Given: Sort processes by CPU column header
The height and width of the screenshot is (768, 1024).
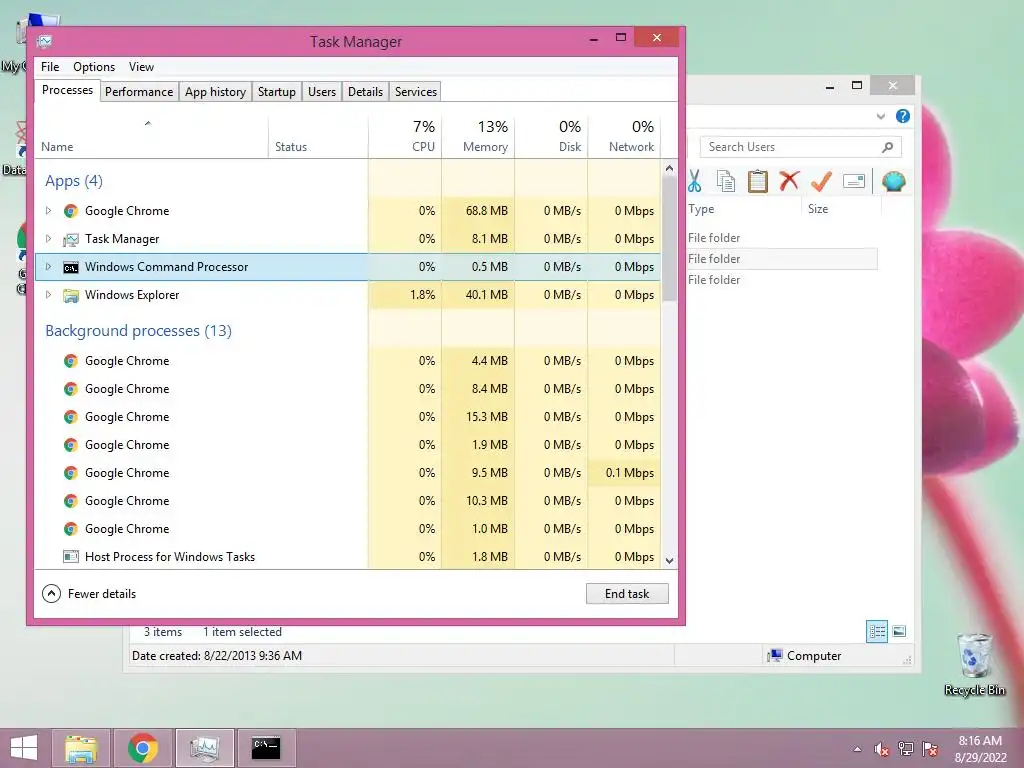Looking at the screenshot, I should [405, 137].
